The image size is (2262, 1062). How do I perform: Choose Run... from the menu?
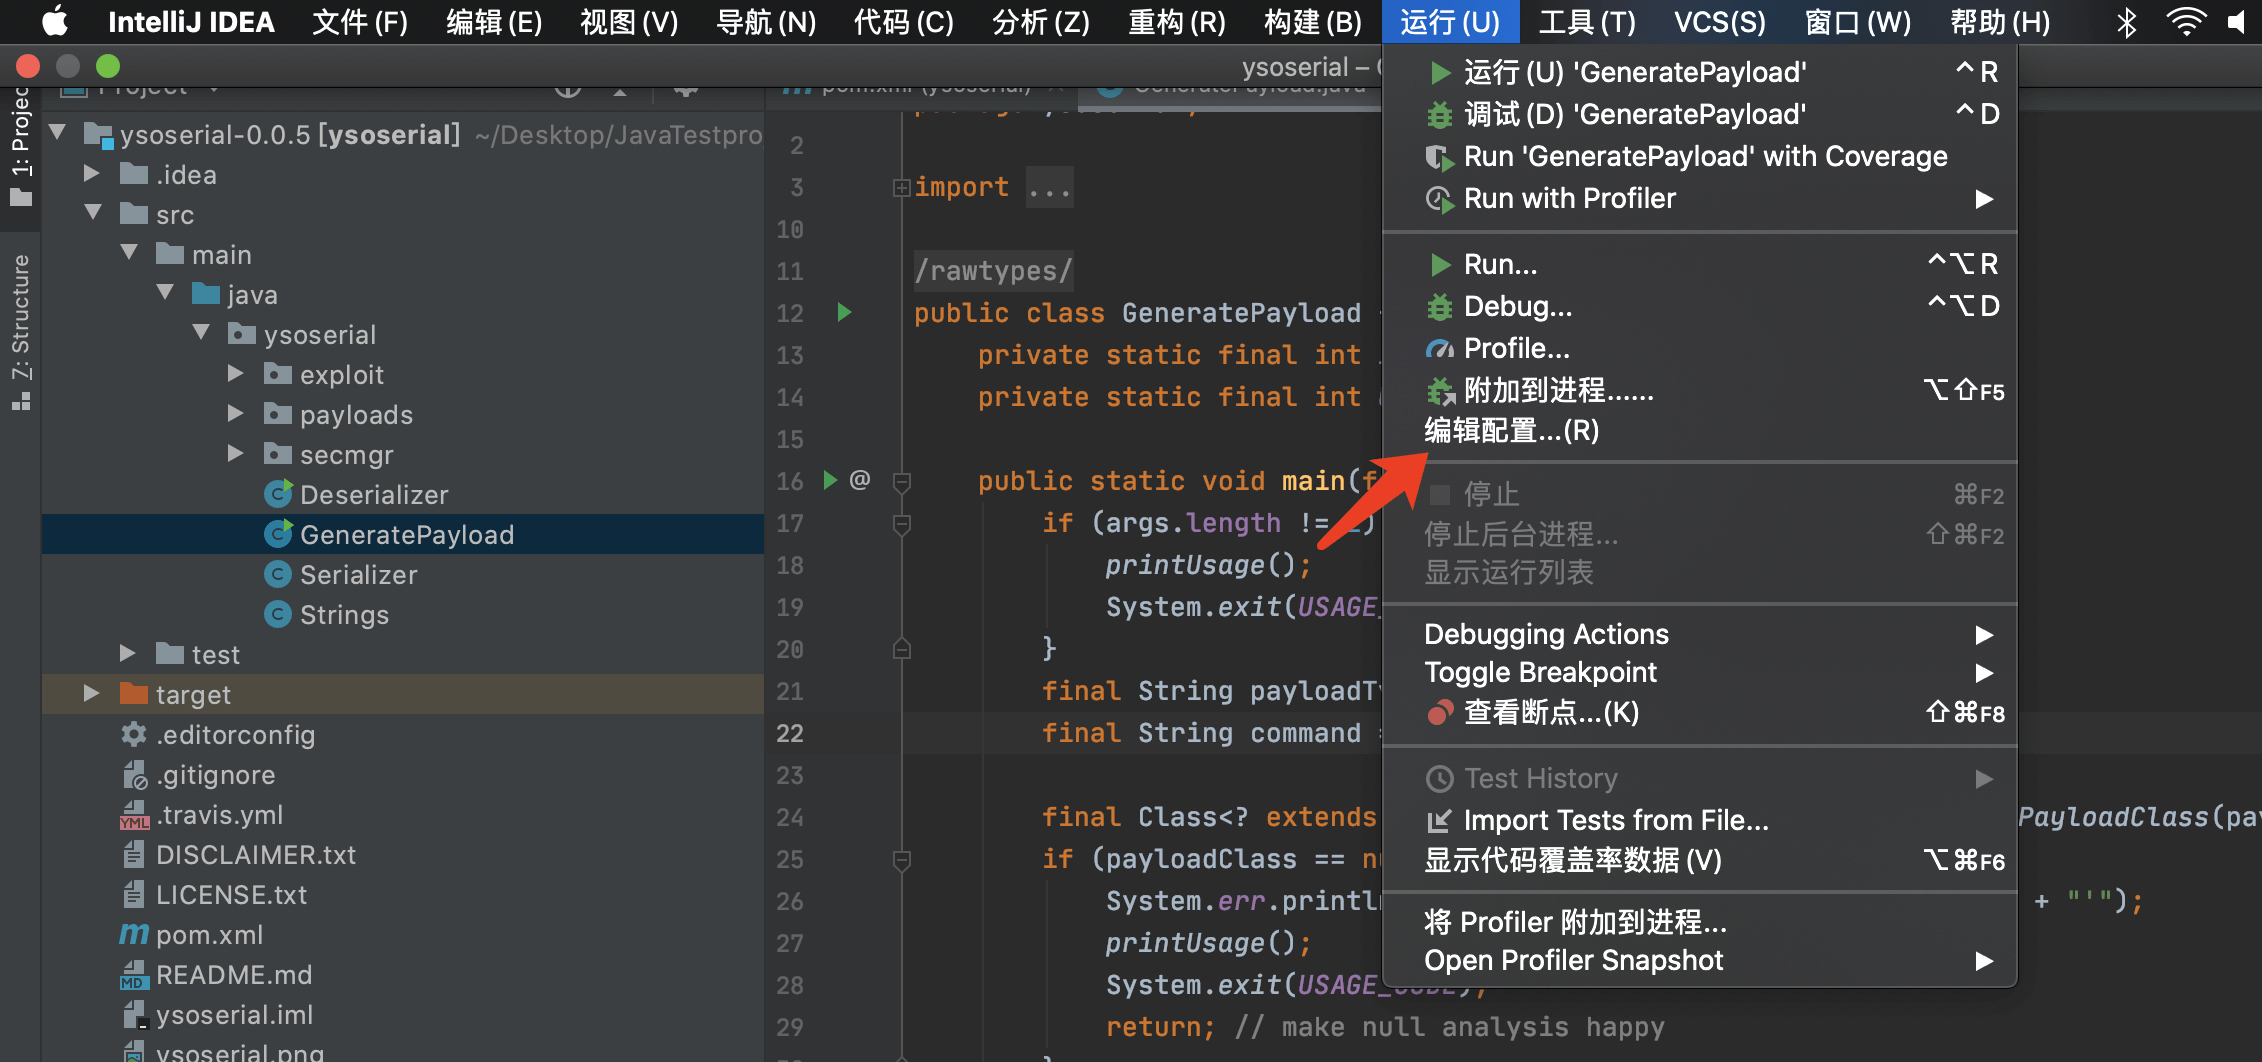tap(1699, 264)
